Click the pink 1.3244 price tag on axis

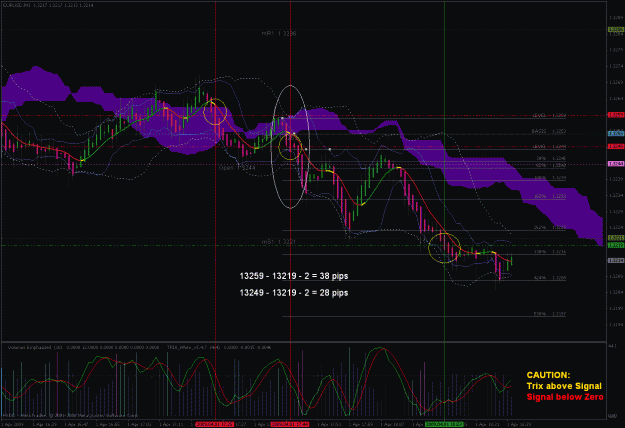[616, 164]
